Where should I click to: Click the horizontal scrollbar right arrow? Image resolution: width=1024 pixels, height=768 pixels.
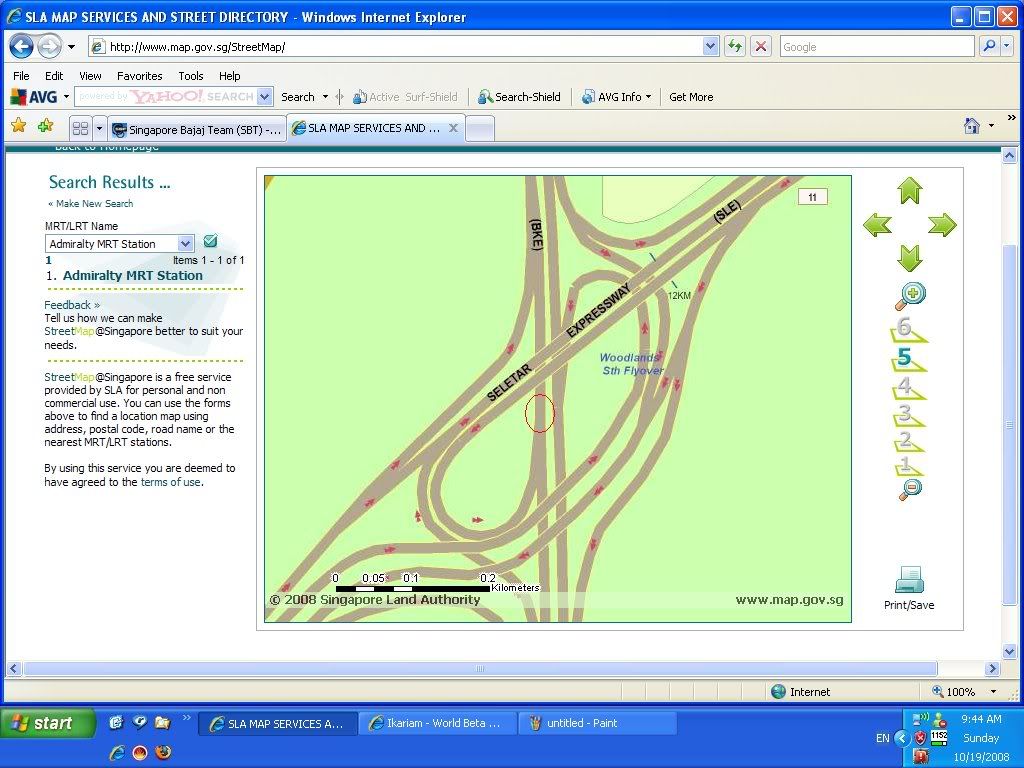point(993,669)
